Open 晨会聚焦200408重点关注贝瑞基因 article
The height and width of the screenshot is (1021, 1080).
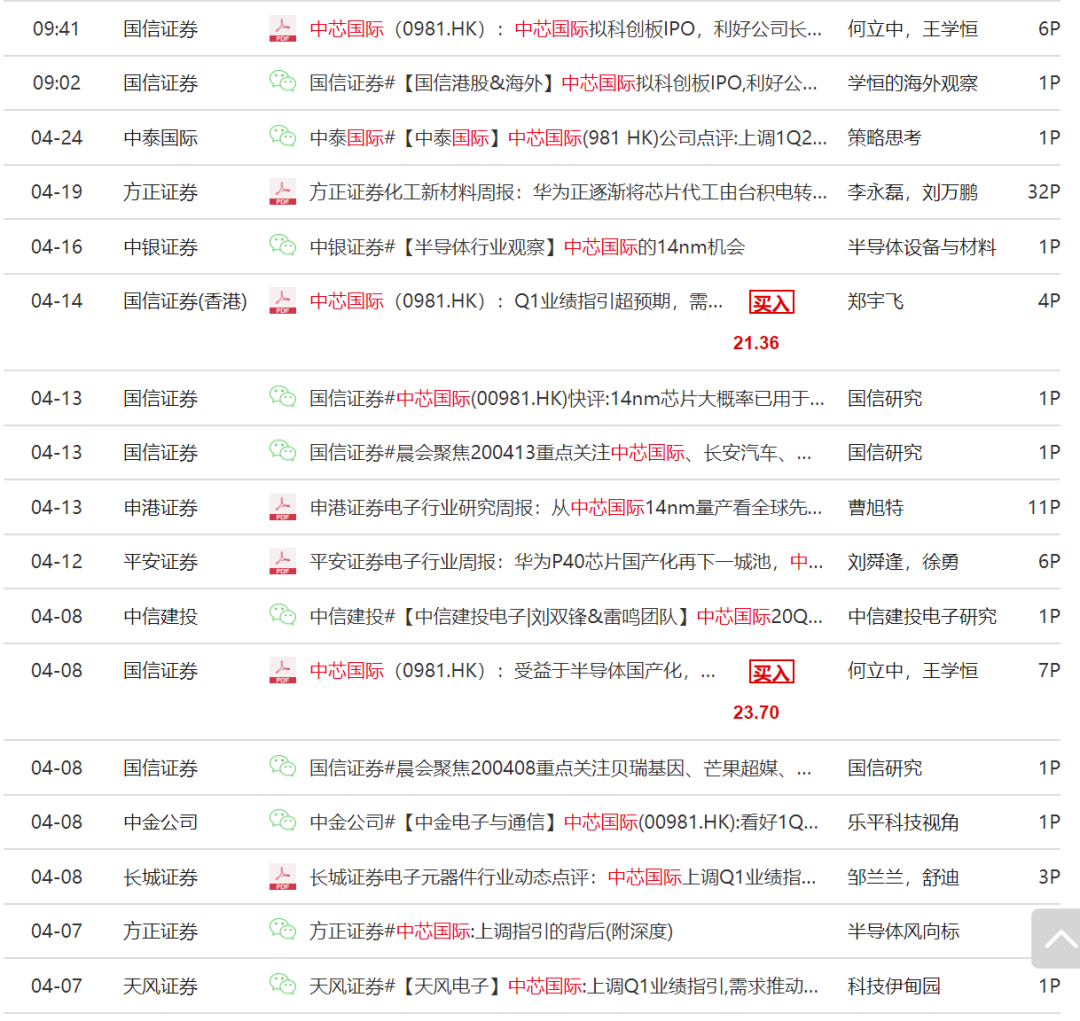coord(561,767)
